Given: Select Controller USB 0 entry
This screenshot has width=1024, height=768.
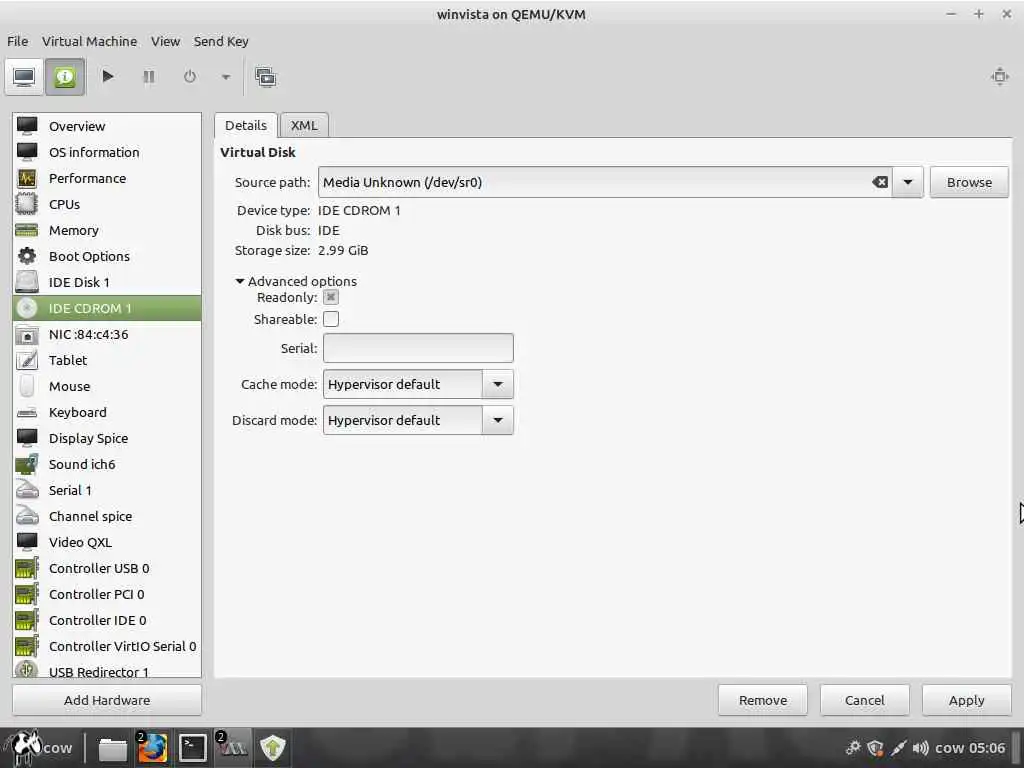Looking at the screenshot, I should pyautogui.click(x=106, y=568).
